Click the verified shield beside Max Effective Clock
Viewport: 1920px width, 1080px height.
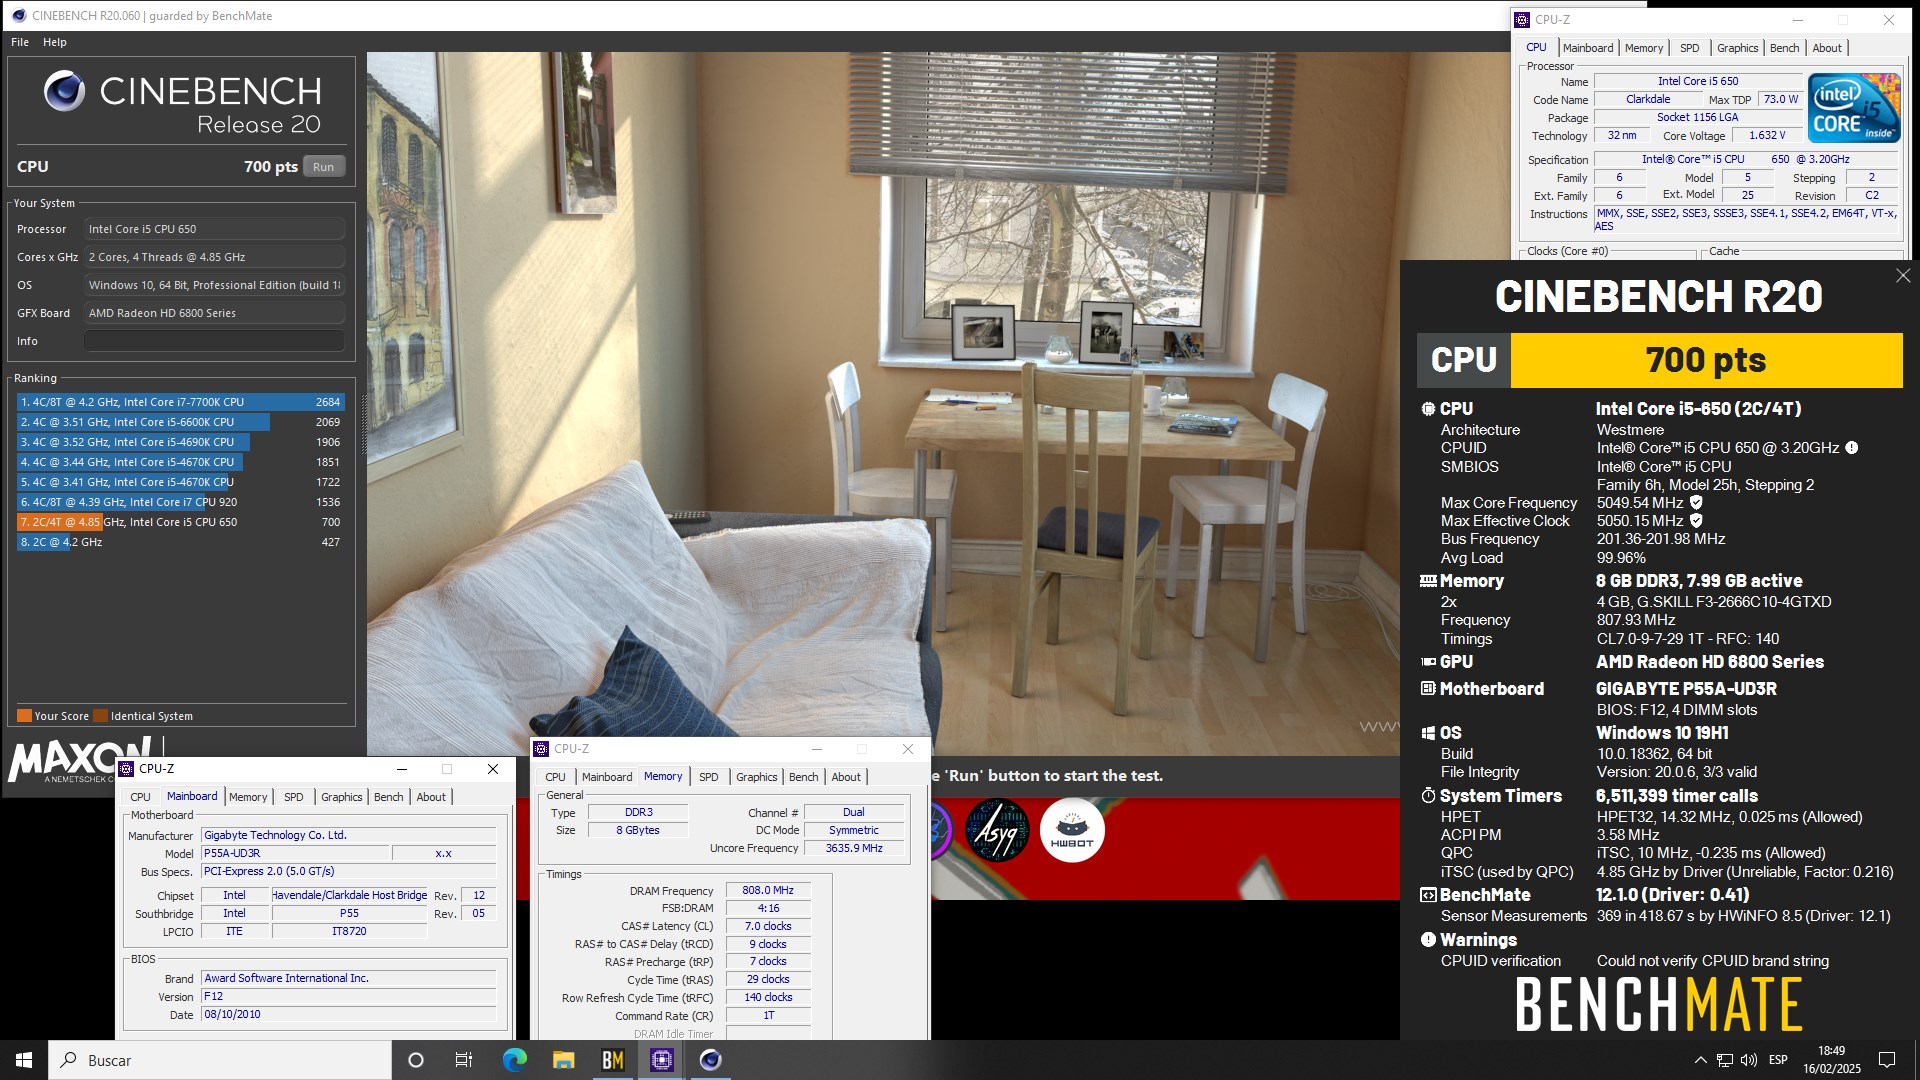[1696, 521]
